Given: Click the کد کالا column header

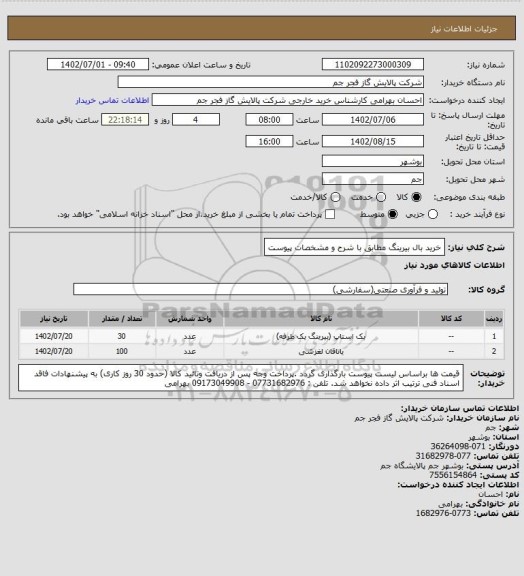Looking at the screenshot, I should coord(451,319).
